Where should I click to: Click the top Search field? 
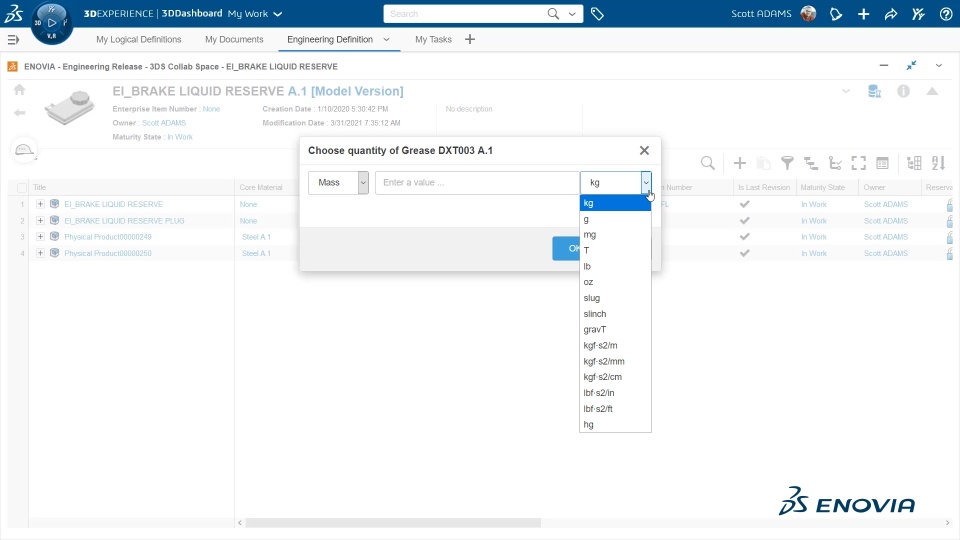pos(467,13)
